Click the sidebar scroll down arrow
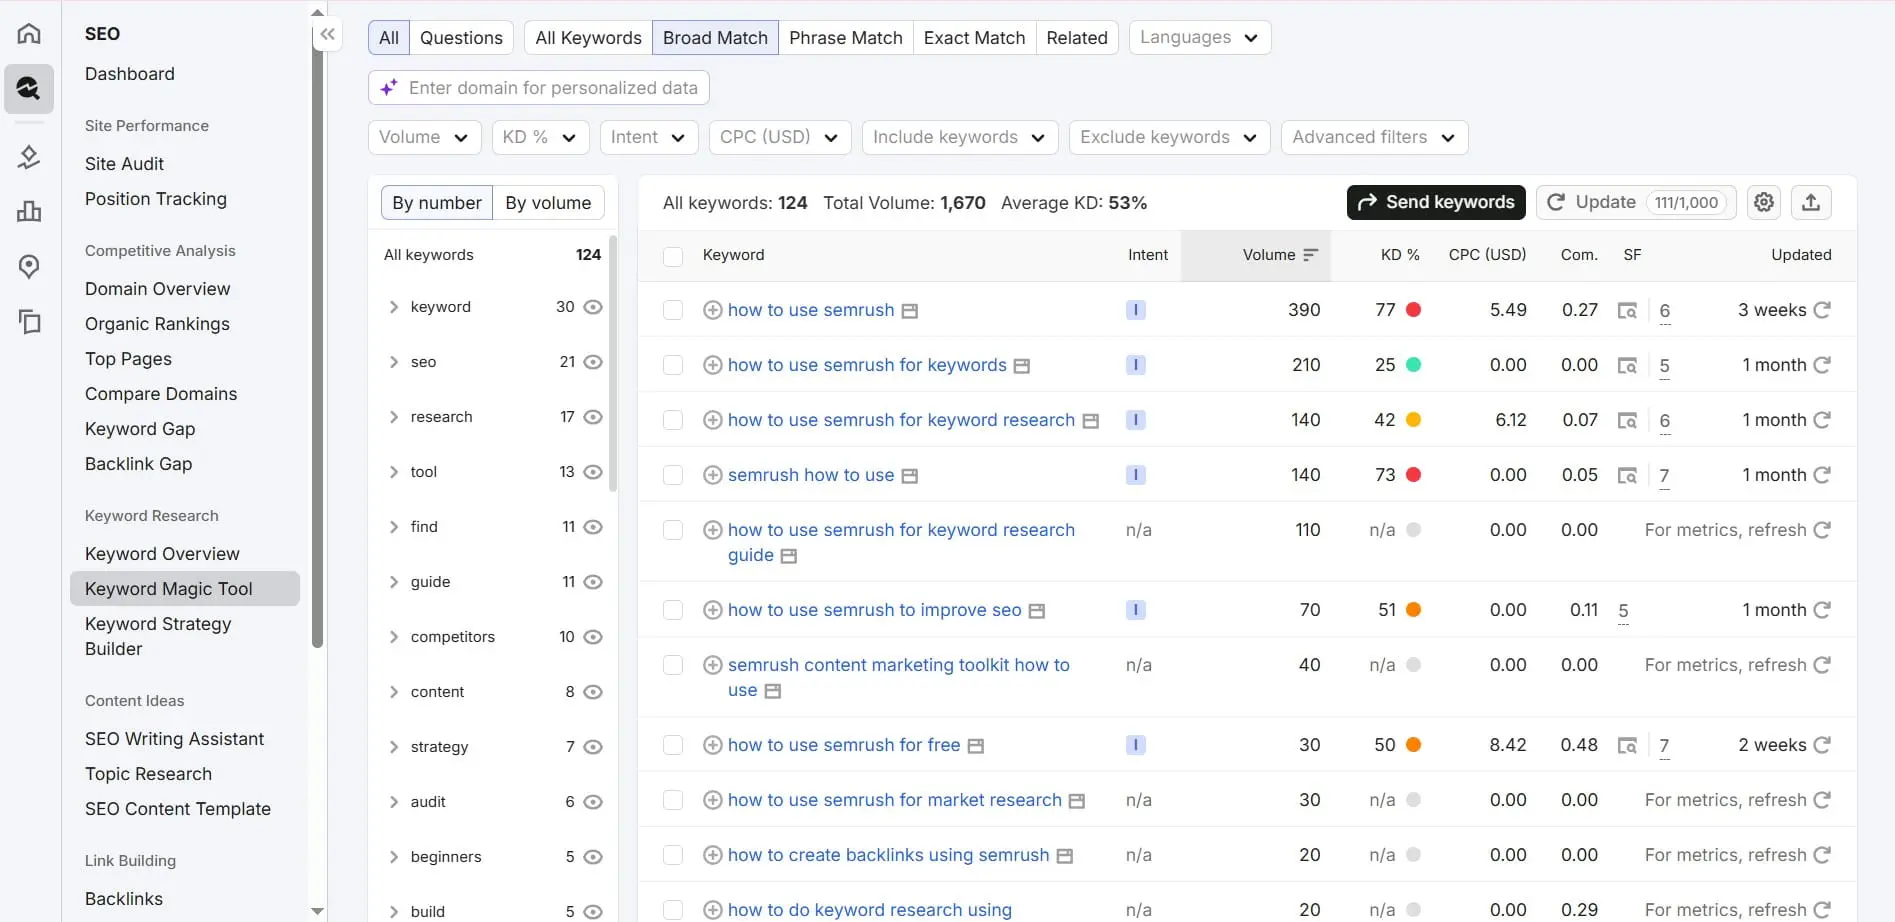 pos(318,911)
